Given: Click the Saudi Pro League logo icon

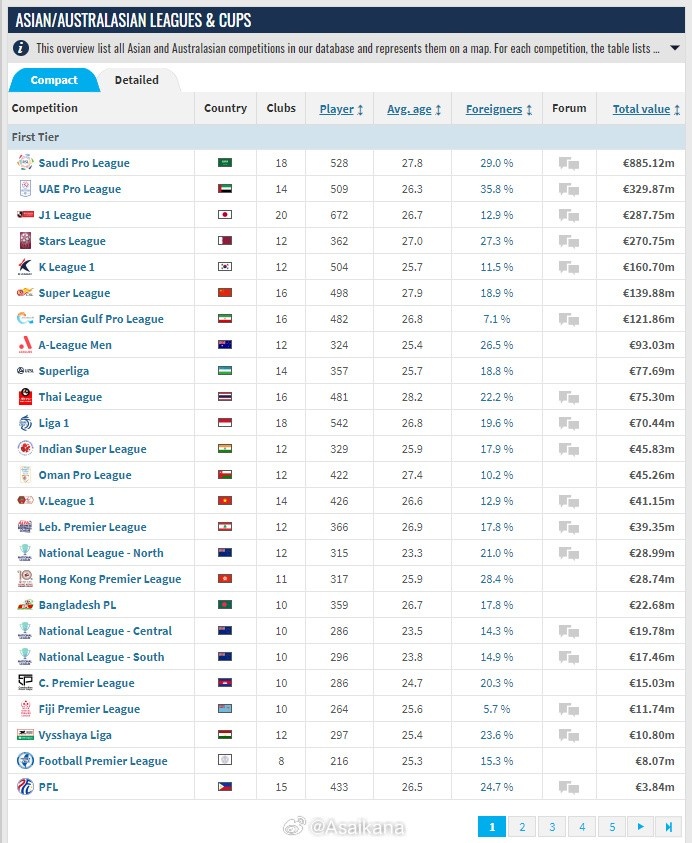Looking at the screenshot, I should [25, 163].
